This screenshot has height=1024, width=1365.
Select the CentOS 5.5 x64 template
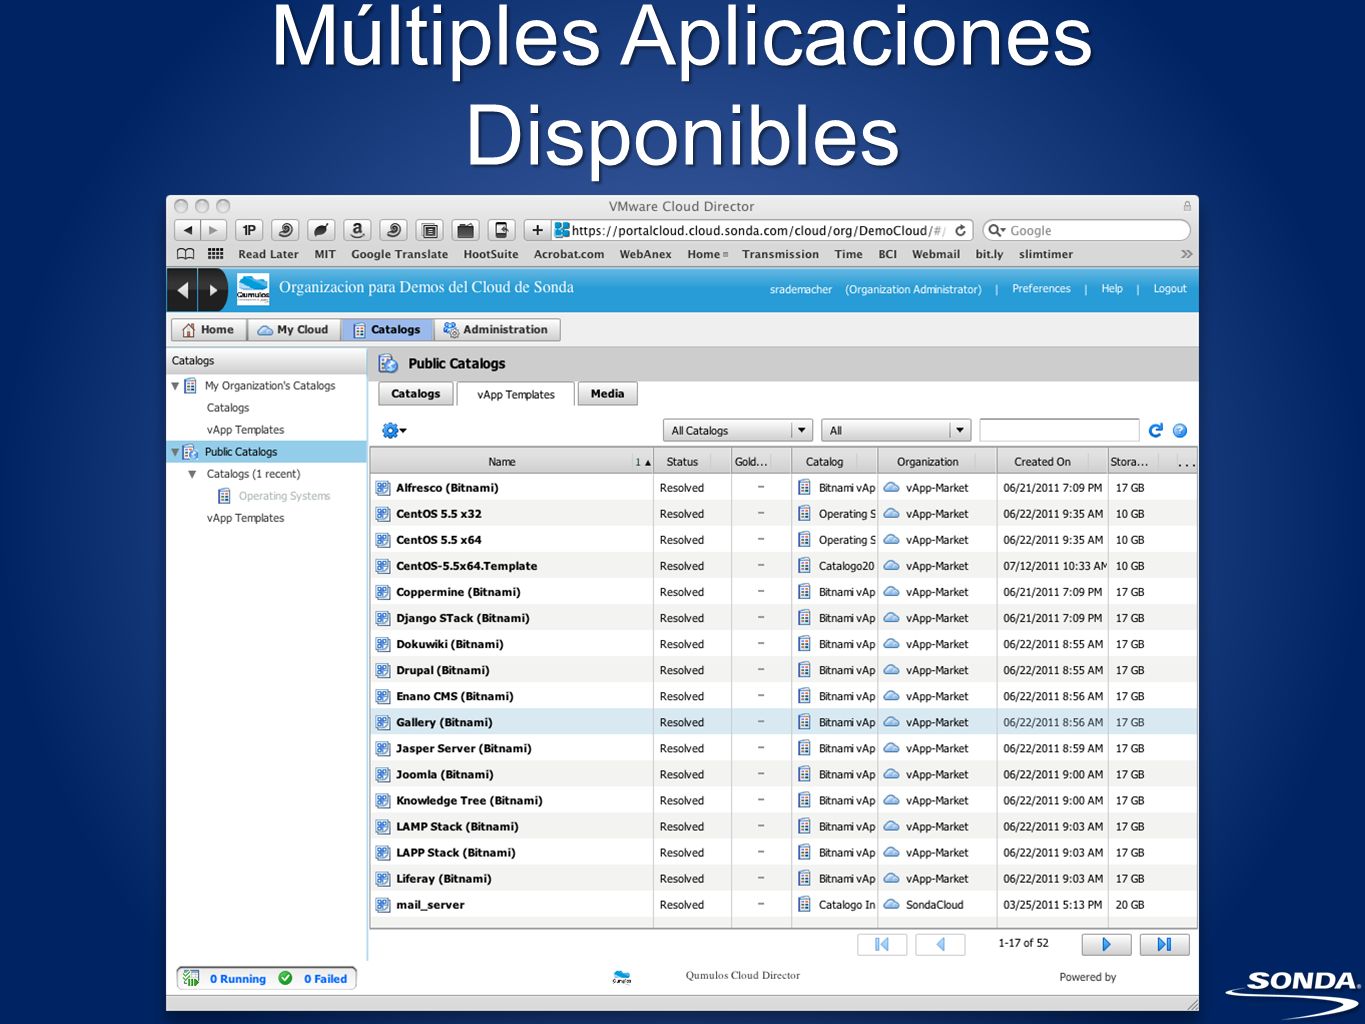(439, 540)
